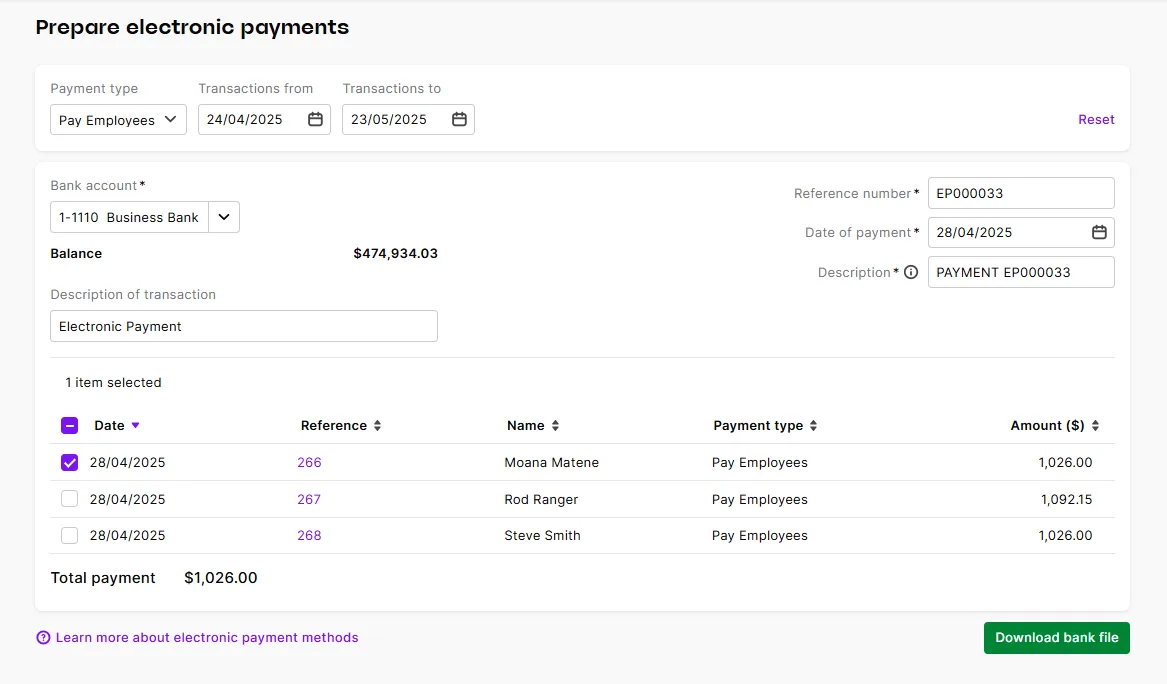
Task: Open the Payment type dropdown
Action: tap(117, 119)
